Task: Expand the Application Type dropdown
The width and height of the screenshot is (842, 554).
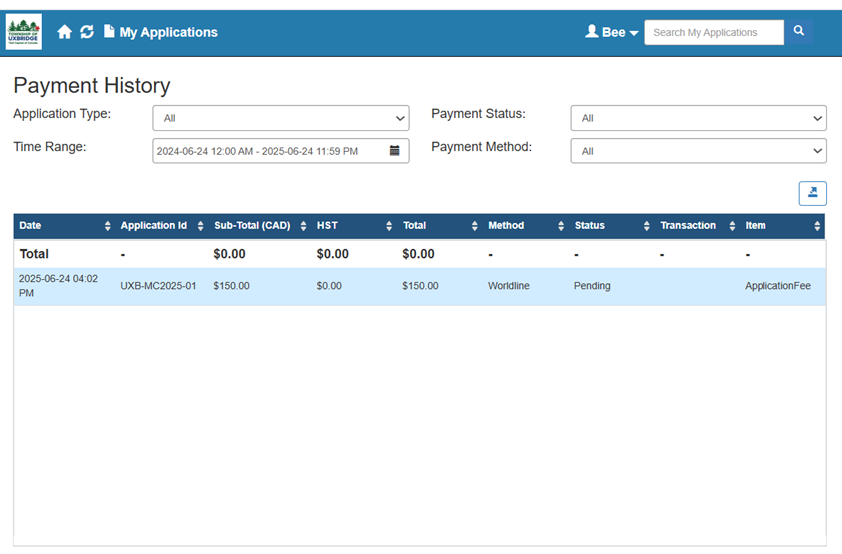Action: coord(281,118)
